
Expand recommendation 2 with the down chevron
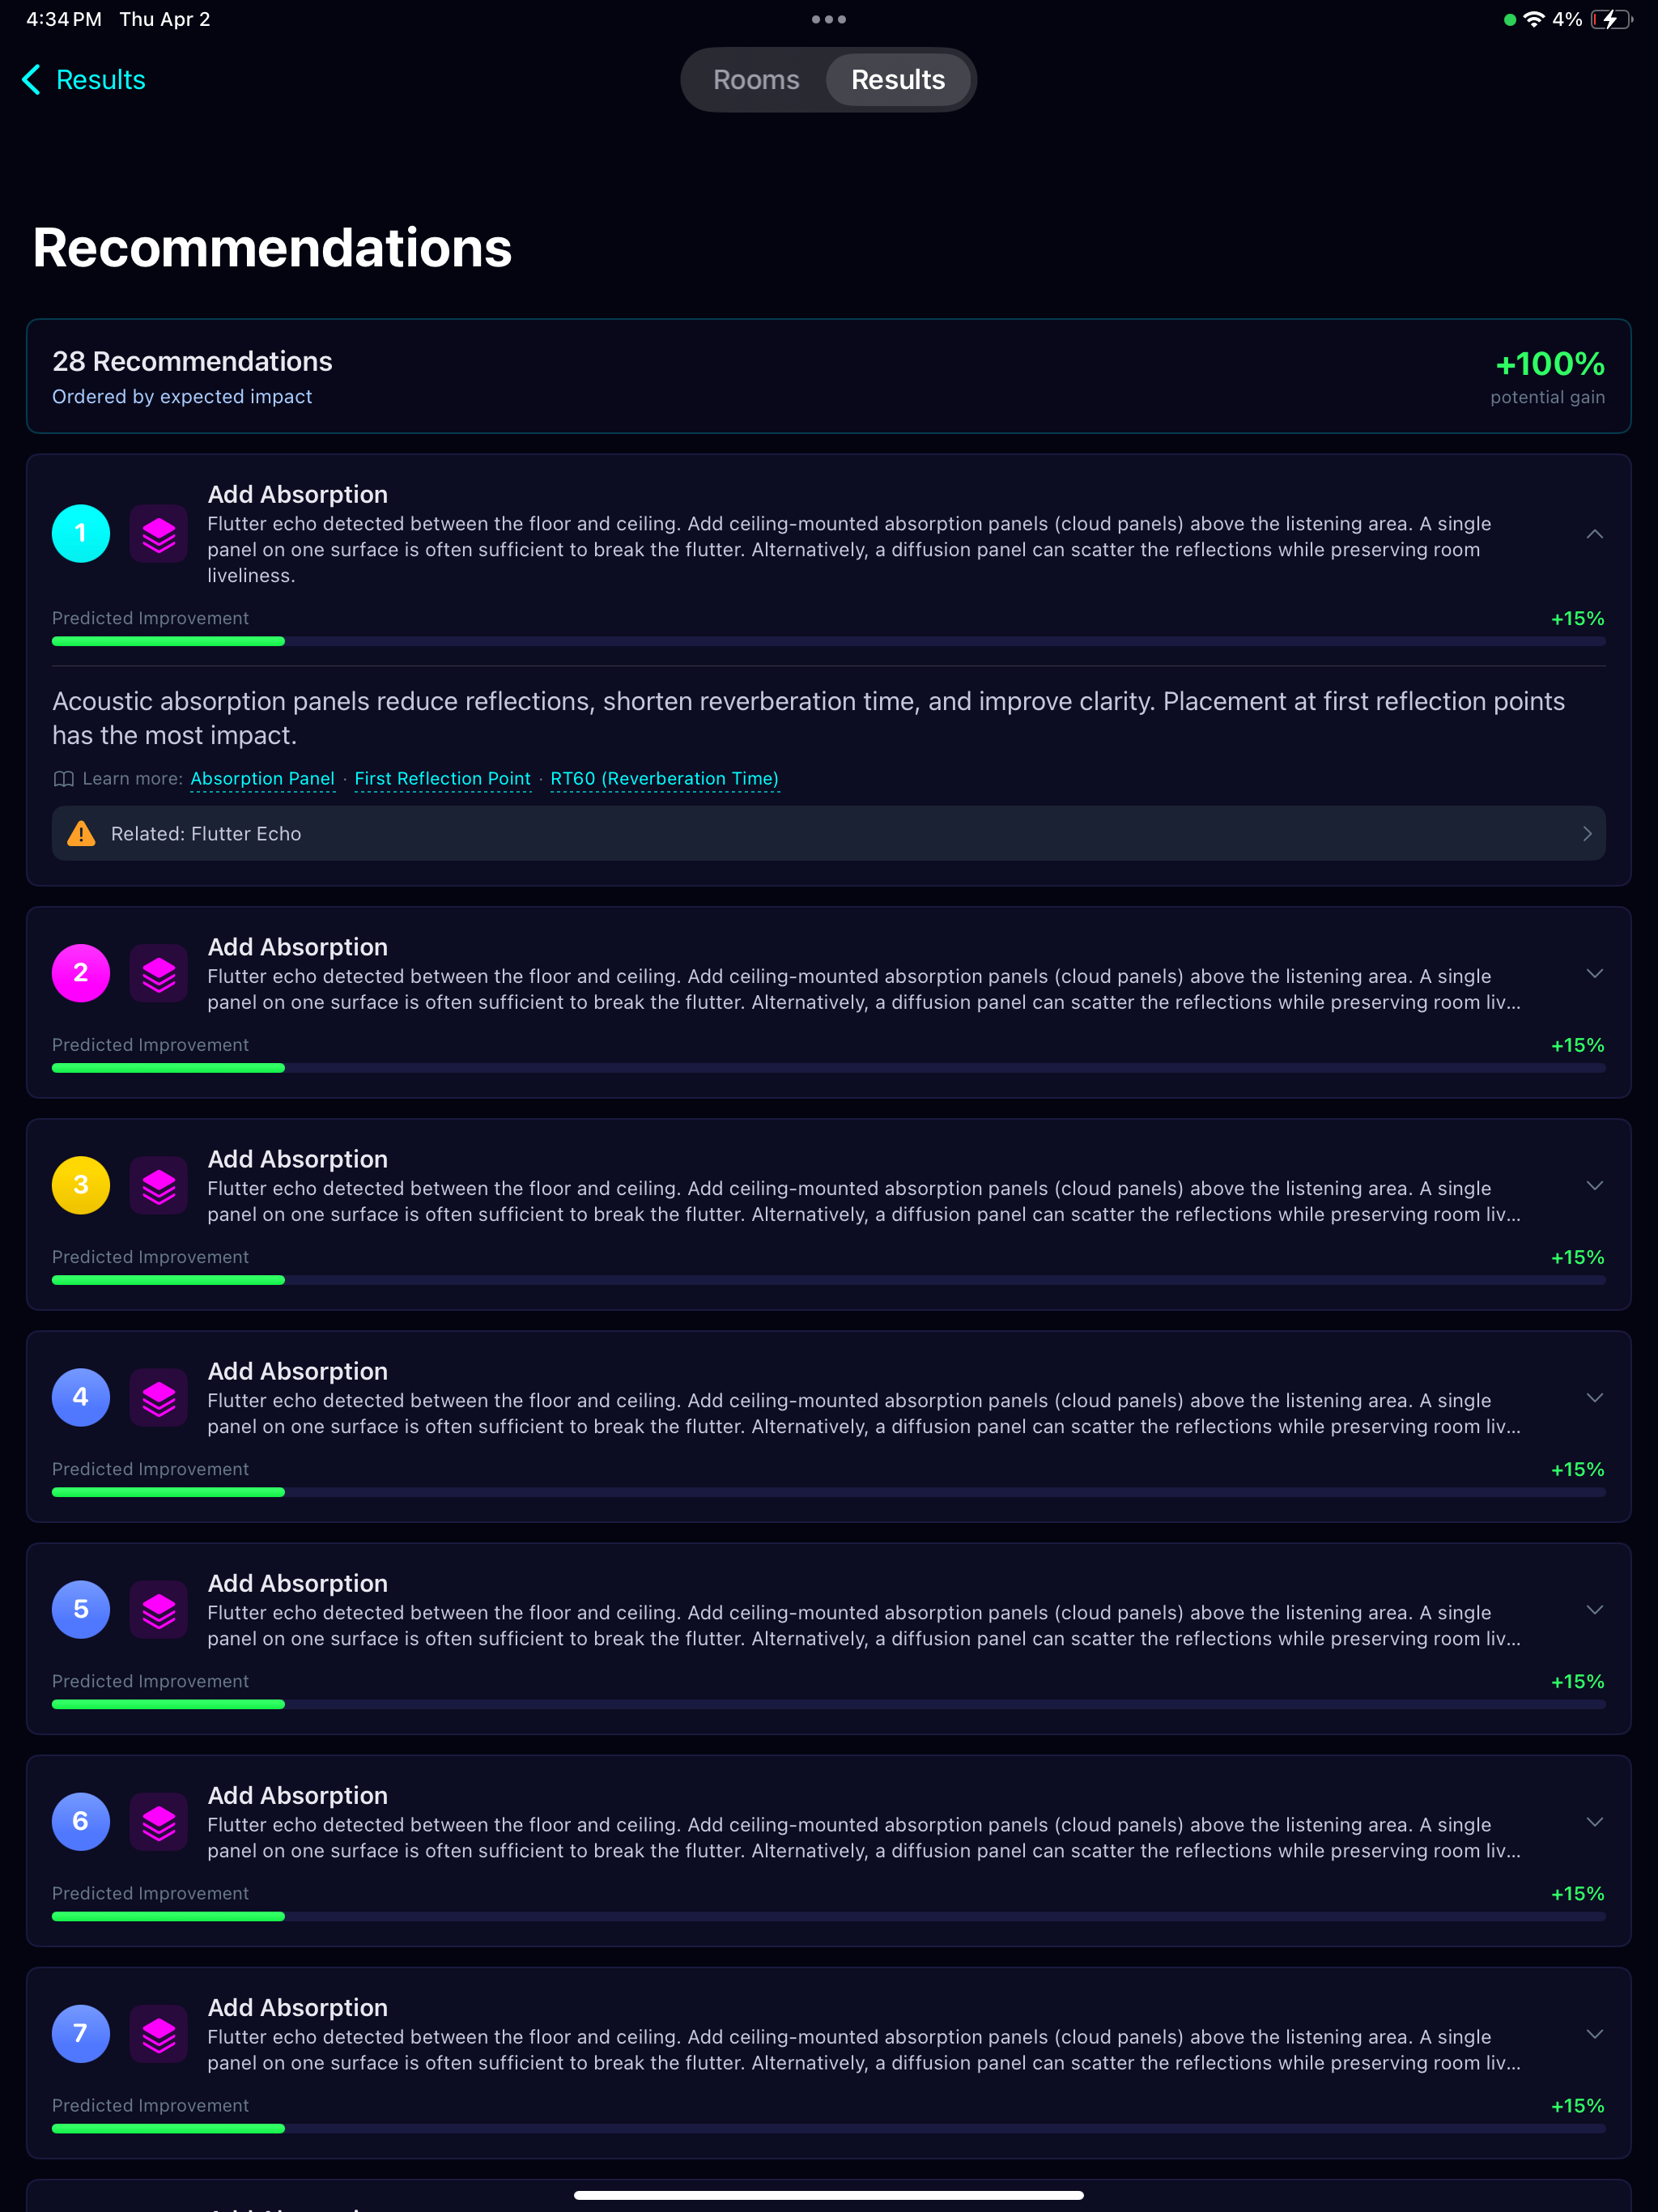(x=1595, y=973)
